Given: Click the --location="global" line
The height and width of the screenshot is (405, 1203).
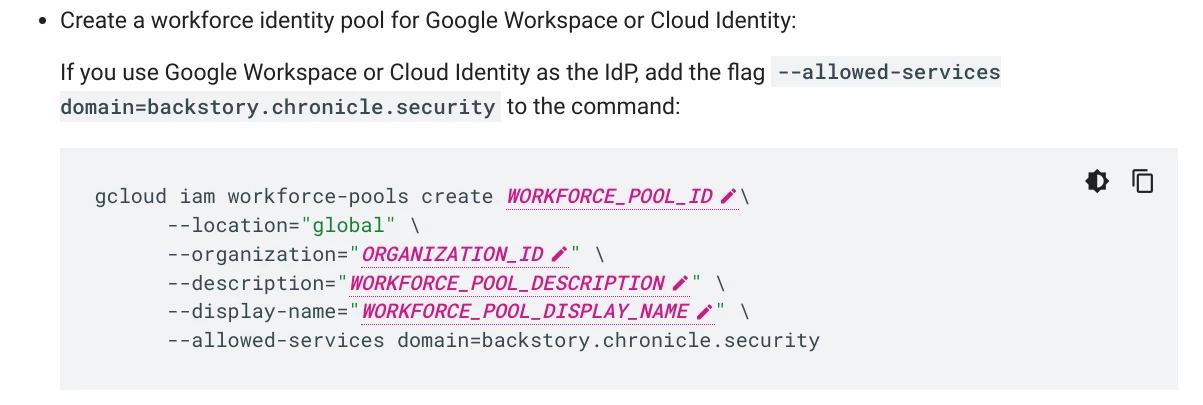Looking at the screenshot, I should click(293, 225).
